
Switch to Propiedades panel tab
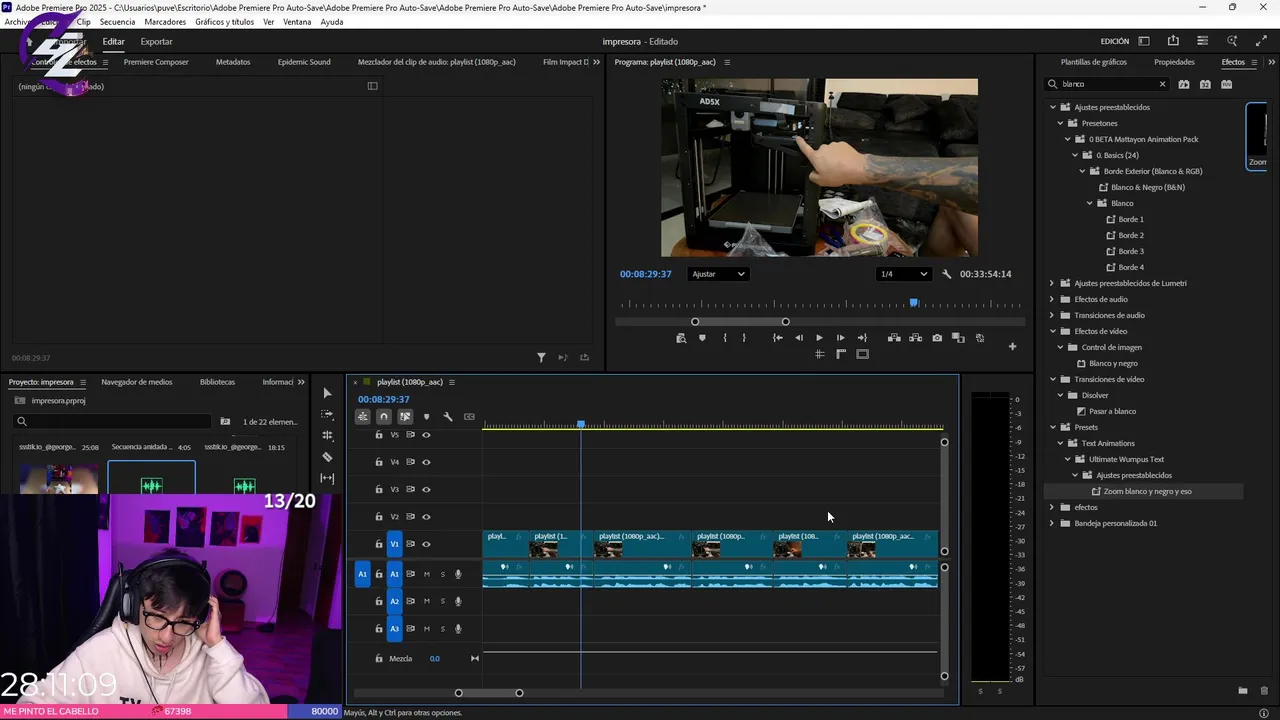point(1174,62)
